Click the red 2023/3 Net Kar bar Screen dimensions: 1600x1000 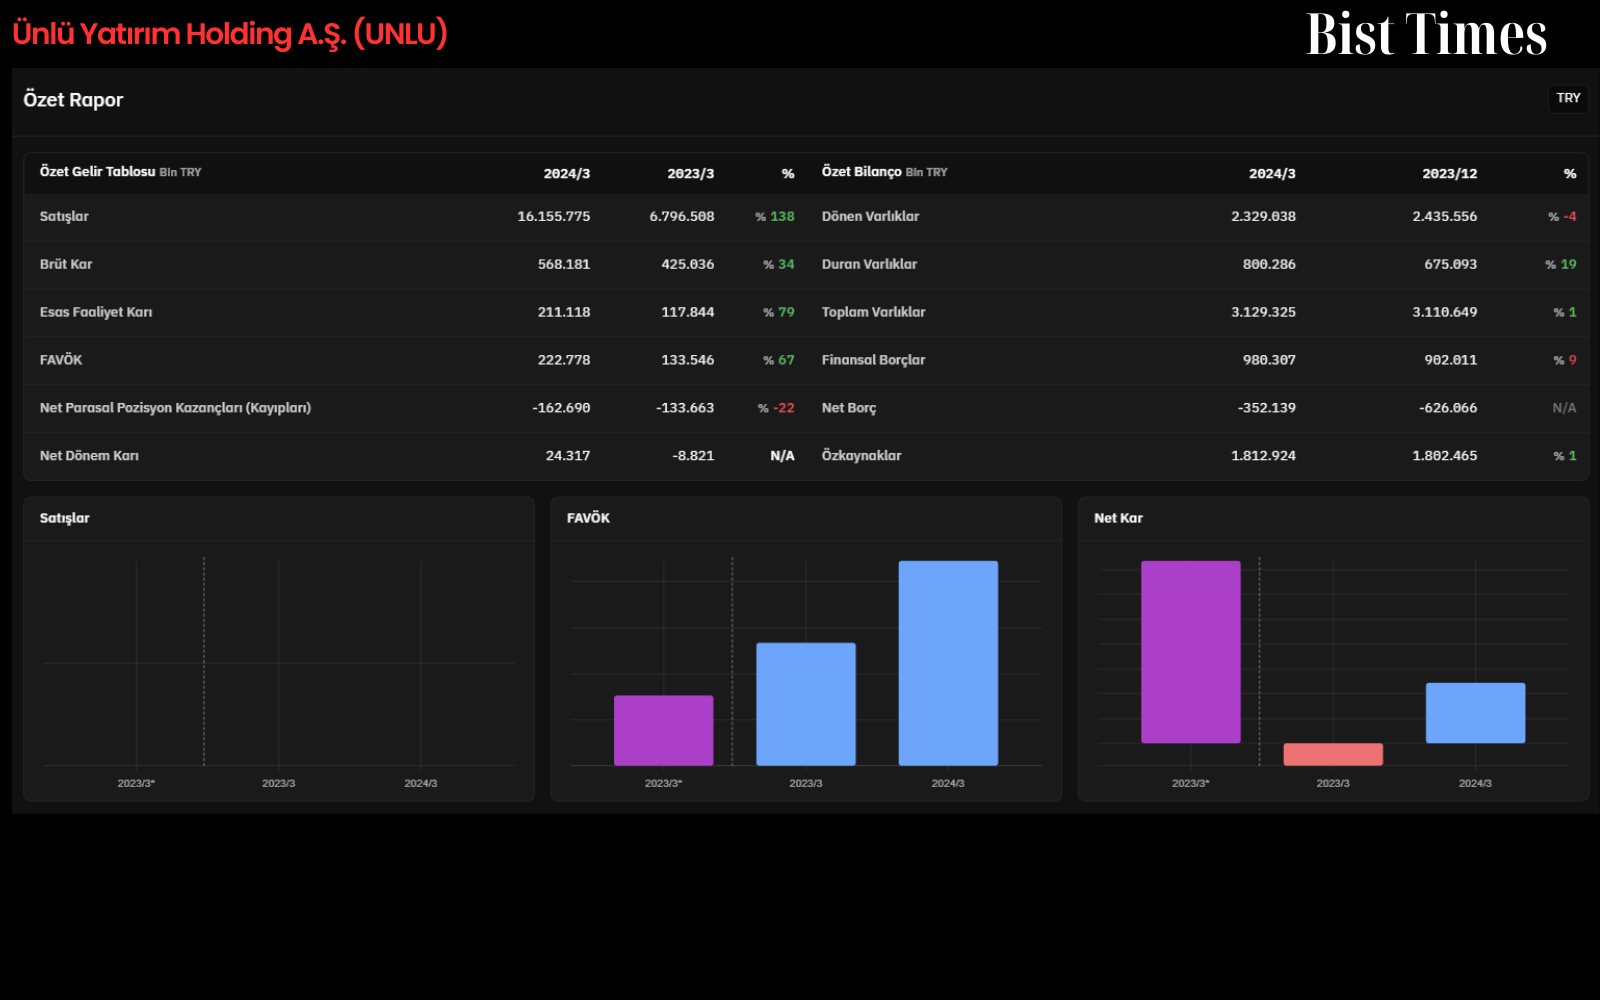pos(1333,754)
